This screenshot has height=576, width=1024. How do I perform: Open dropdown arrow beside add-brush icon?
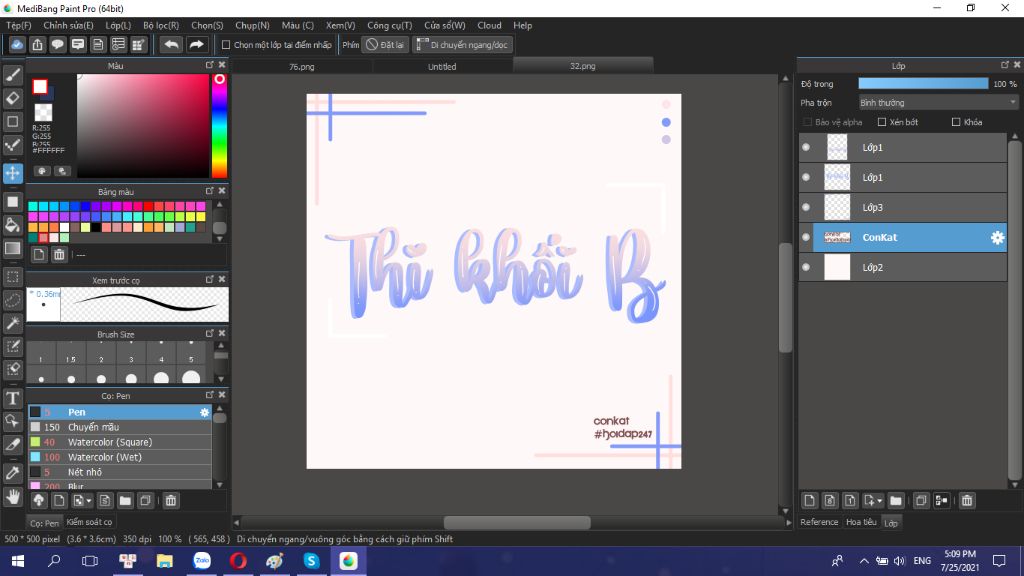coord(89,501)
